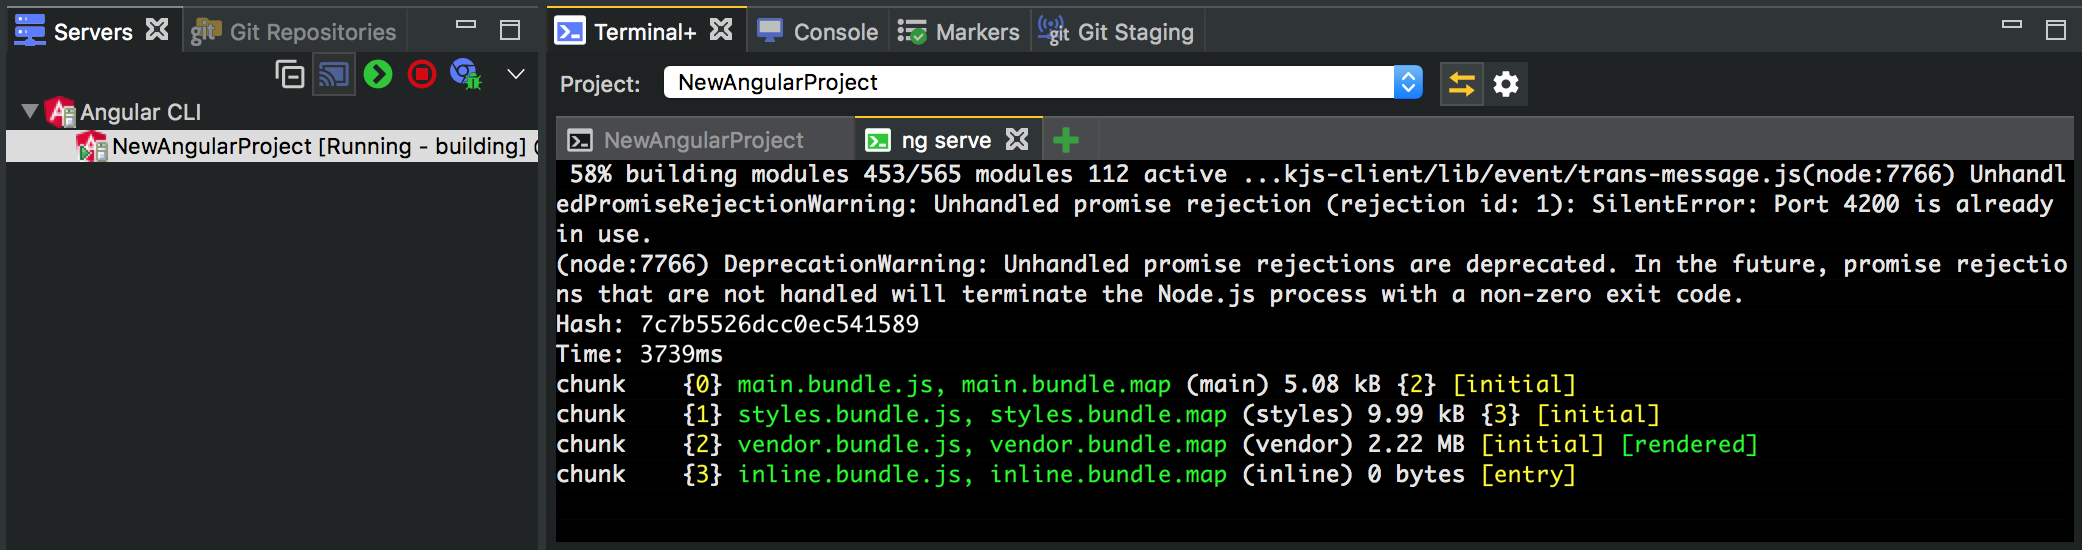Switch to the Servers view tab
Screen dimensions: 2082x550
click(92, 32)
